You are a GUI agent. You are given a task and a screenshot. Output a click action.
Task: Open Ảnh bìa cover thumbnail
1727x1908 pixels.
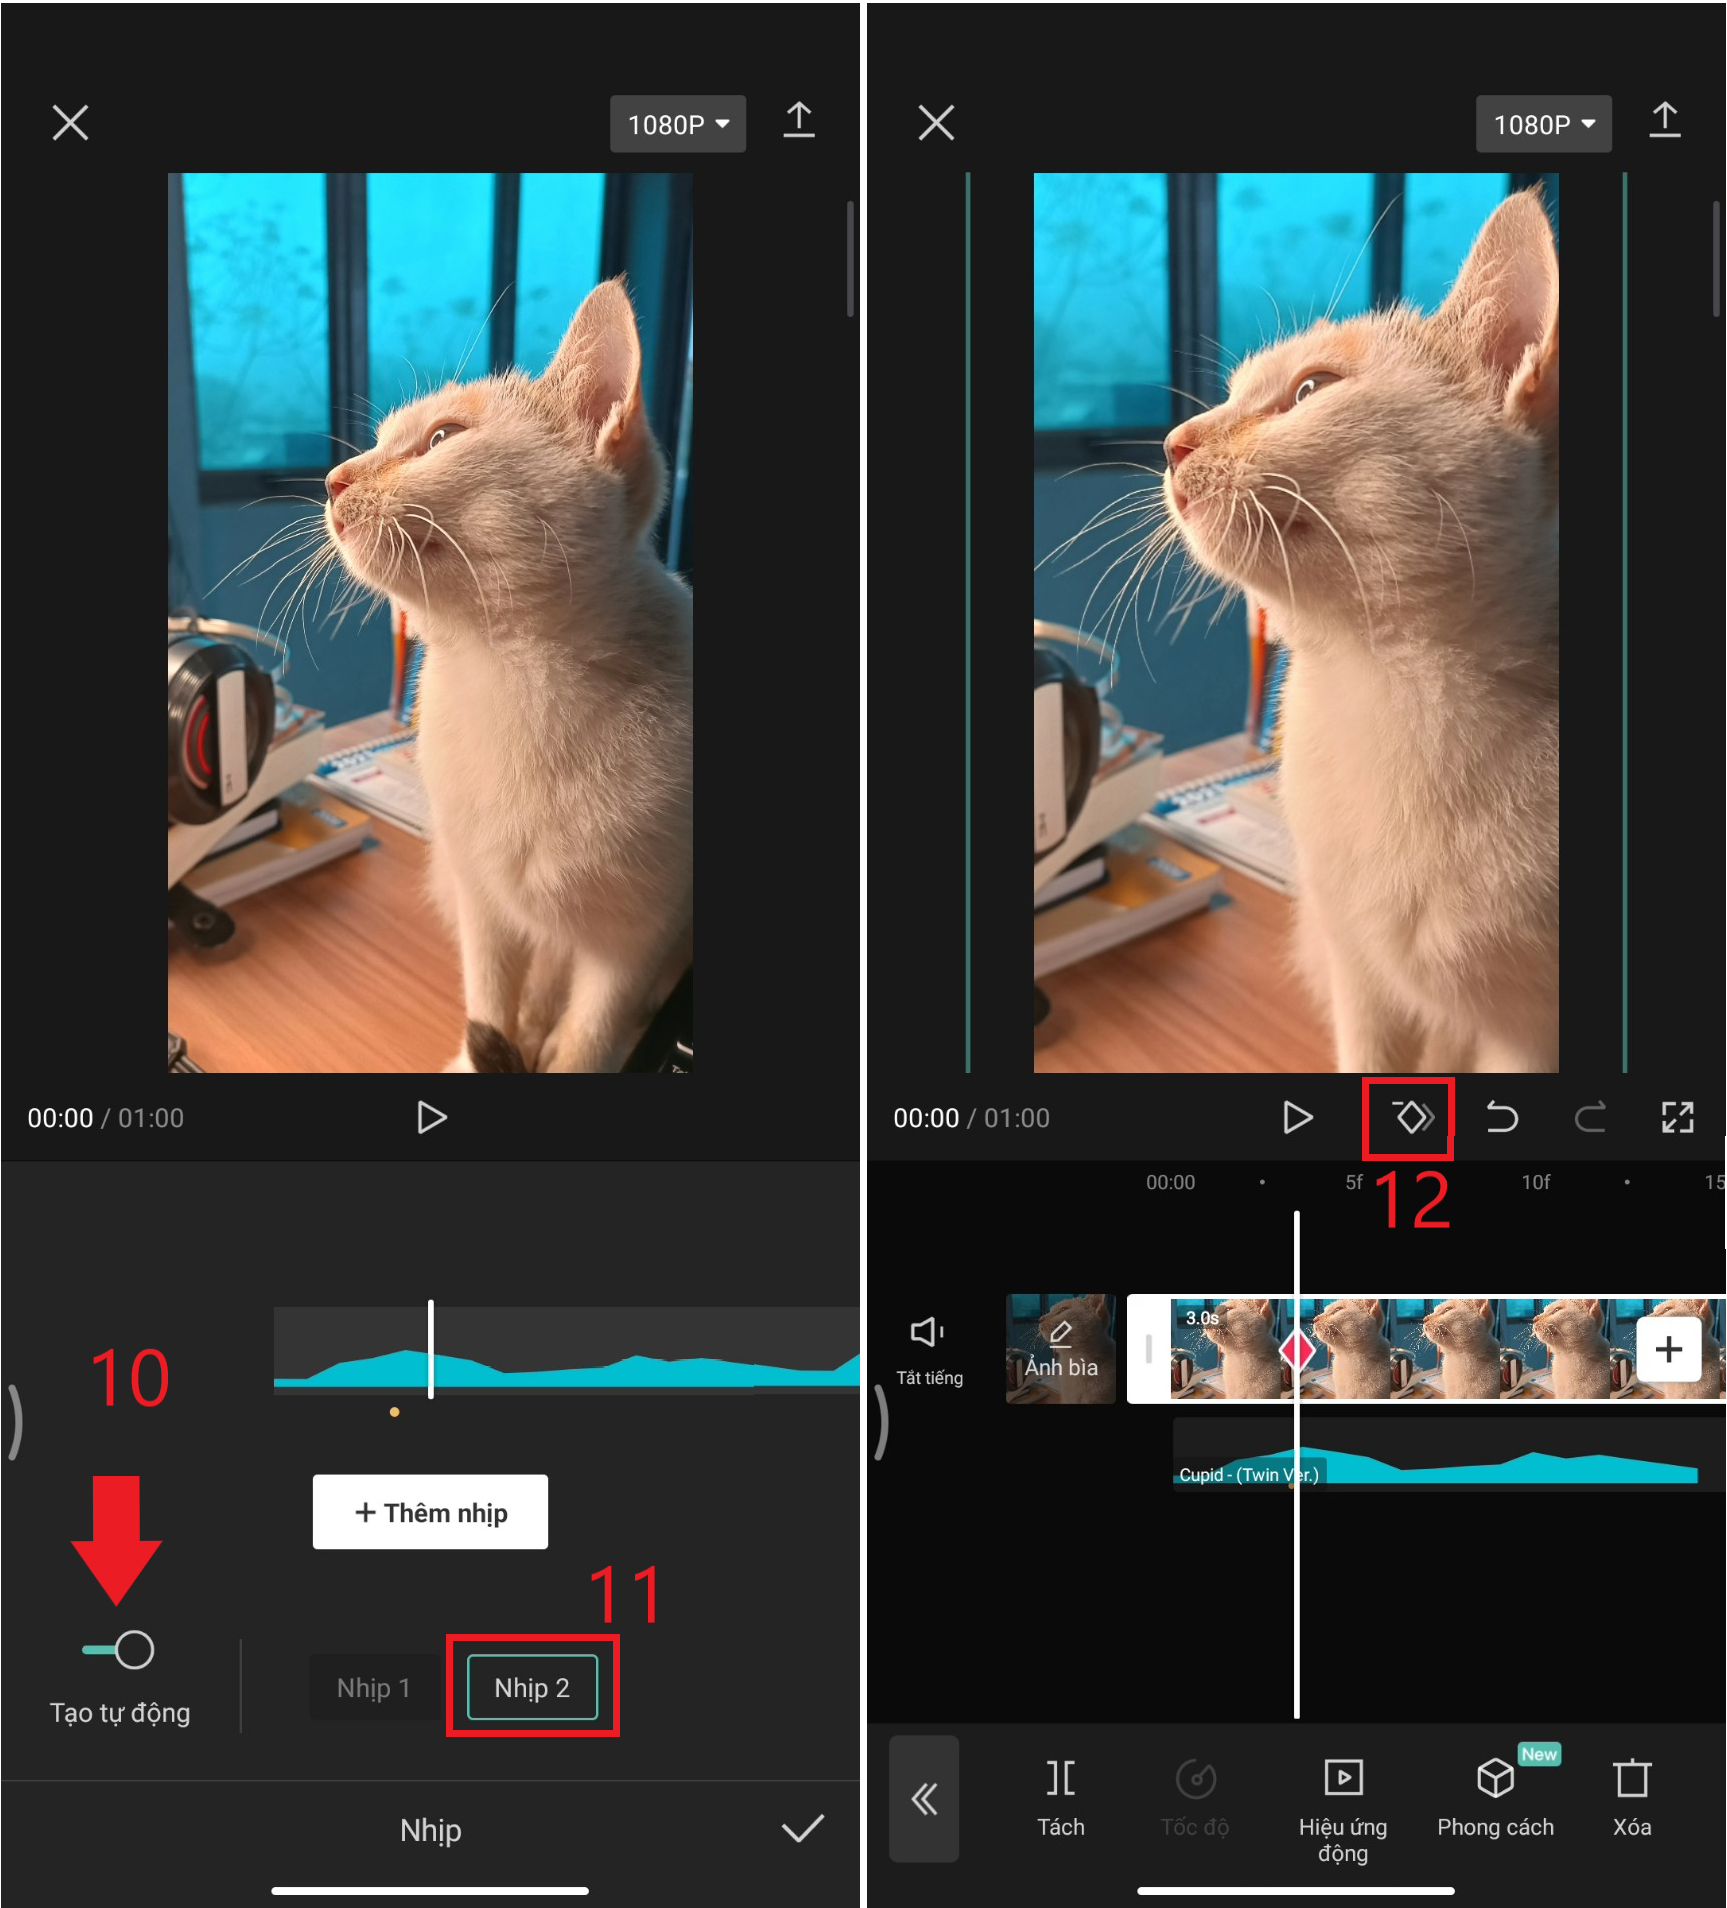coord(1060,1348)
